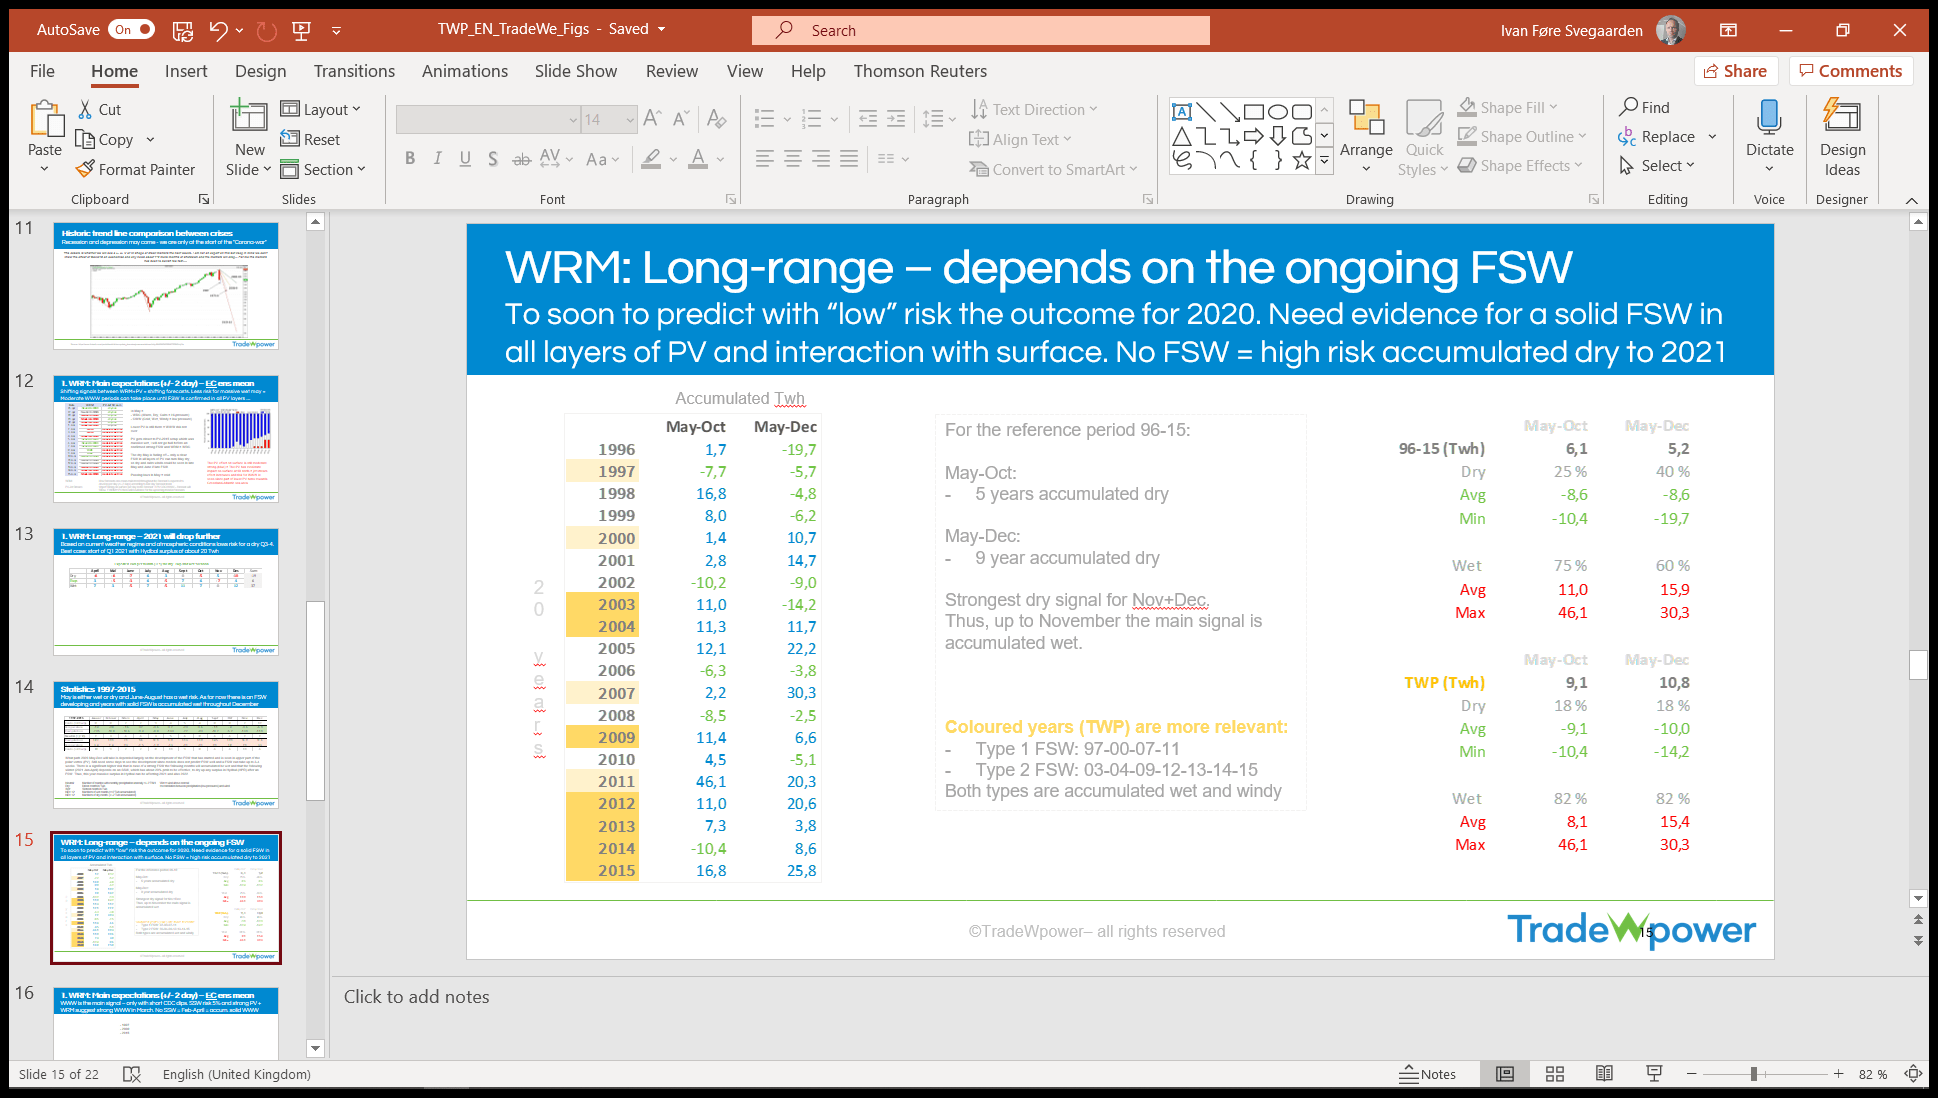Click the zoom slider handle

[x=1753, y=1074]
